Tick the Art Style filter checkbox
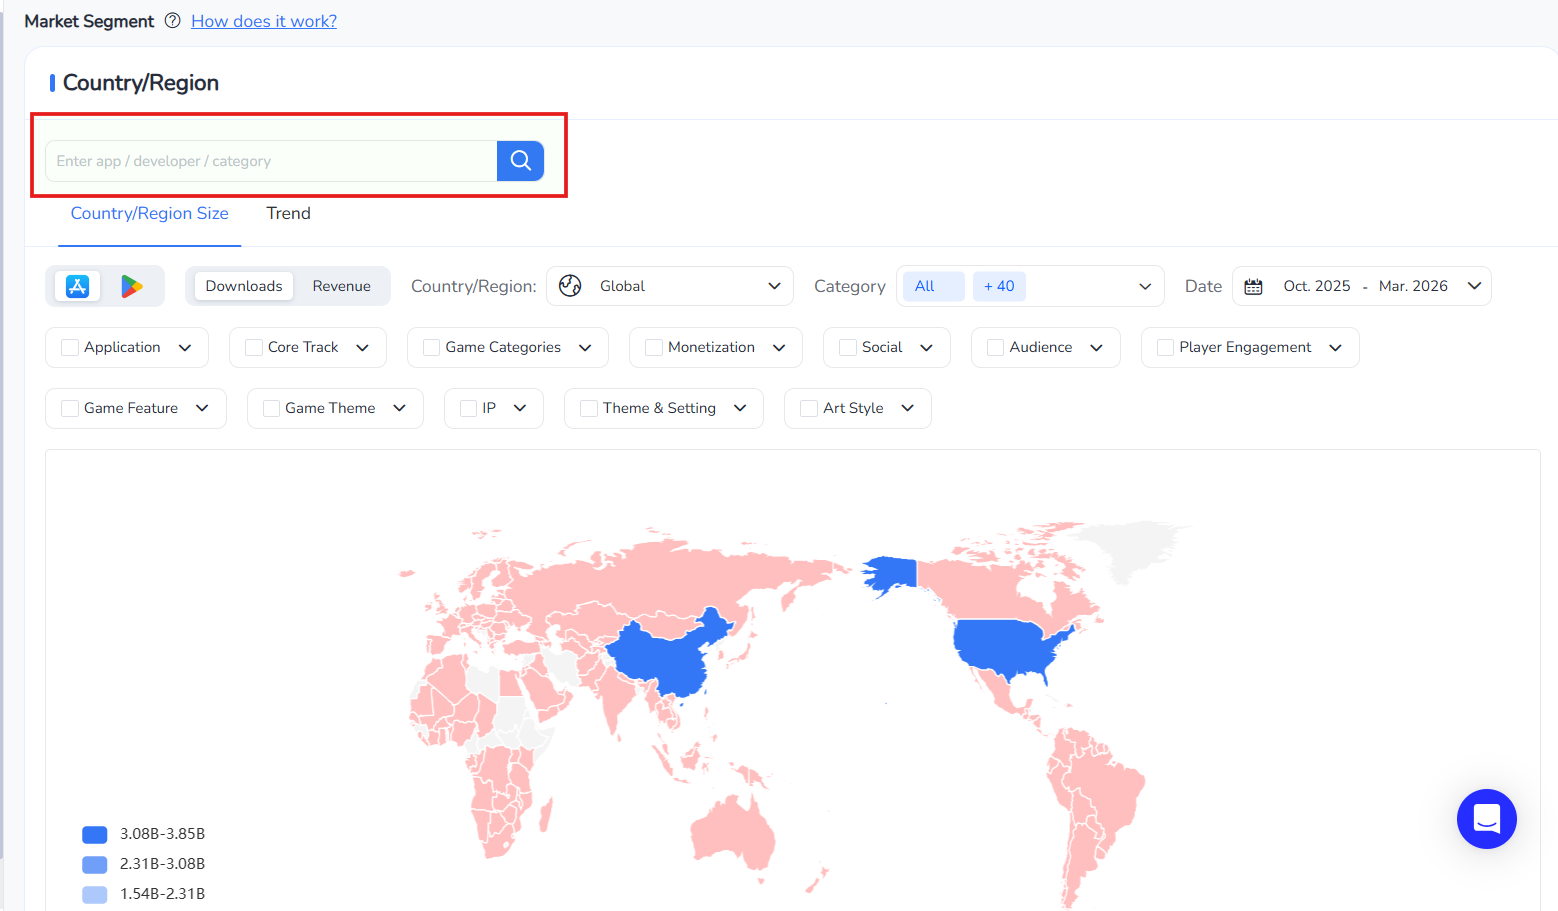 click(x=807, y=408)
